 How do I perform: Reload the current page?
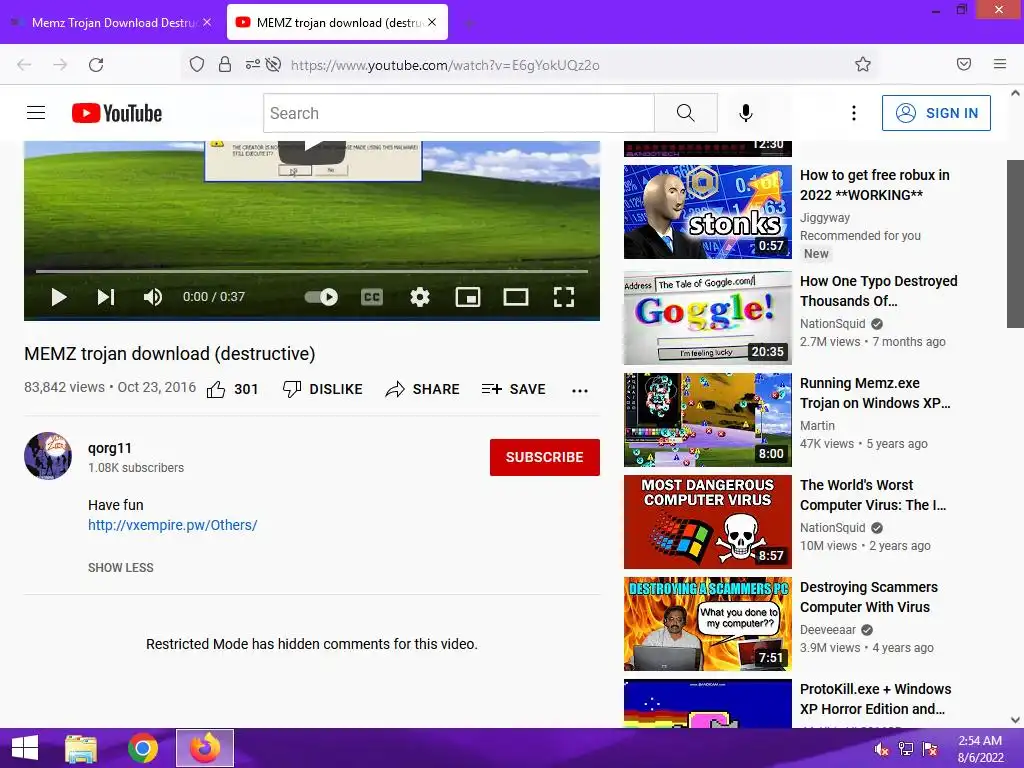96,65
